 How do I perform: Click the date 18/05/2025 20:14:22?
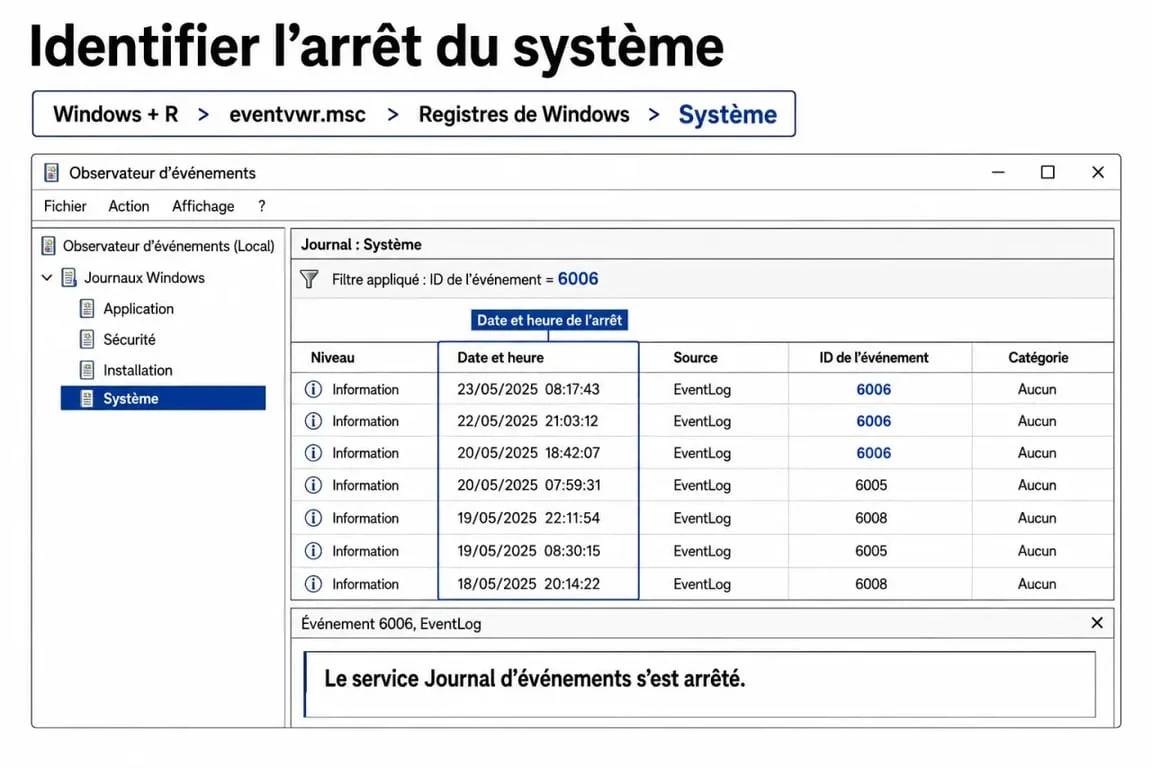[528, 584]
